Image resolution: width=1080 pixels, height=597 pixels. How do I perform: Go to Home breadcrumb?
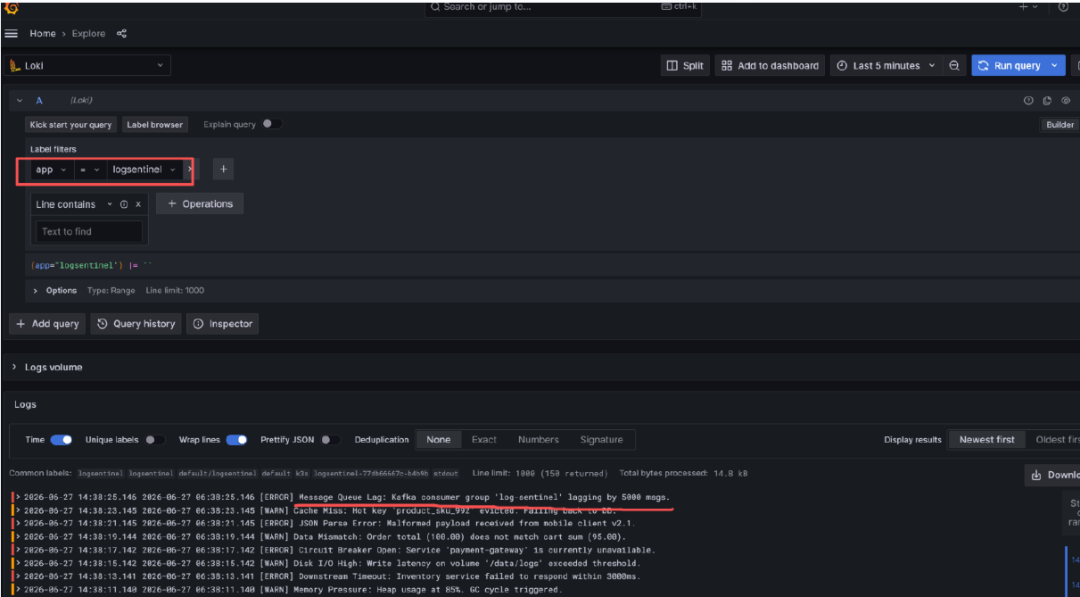point(43,34)
